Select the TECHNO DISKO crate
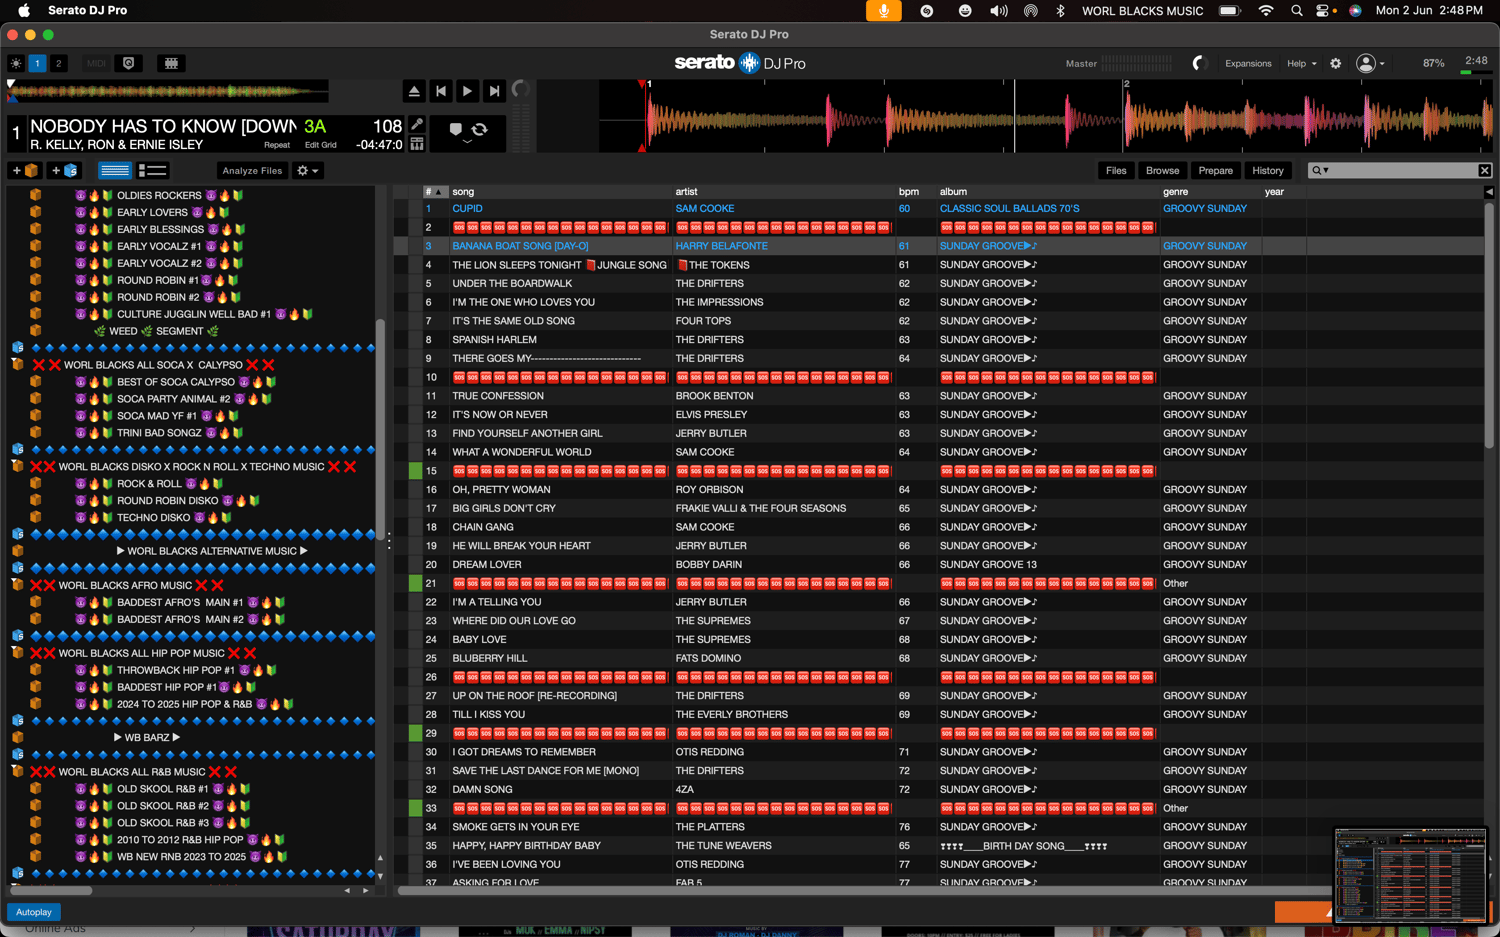This screenshot has height=937, width=1500. pos(153,518)
